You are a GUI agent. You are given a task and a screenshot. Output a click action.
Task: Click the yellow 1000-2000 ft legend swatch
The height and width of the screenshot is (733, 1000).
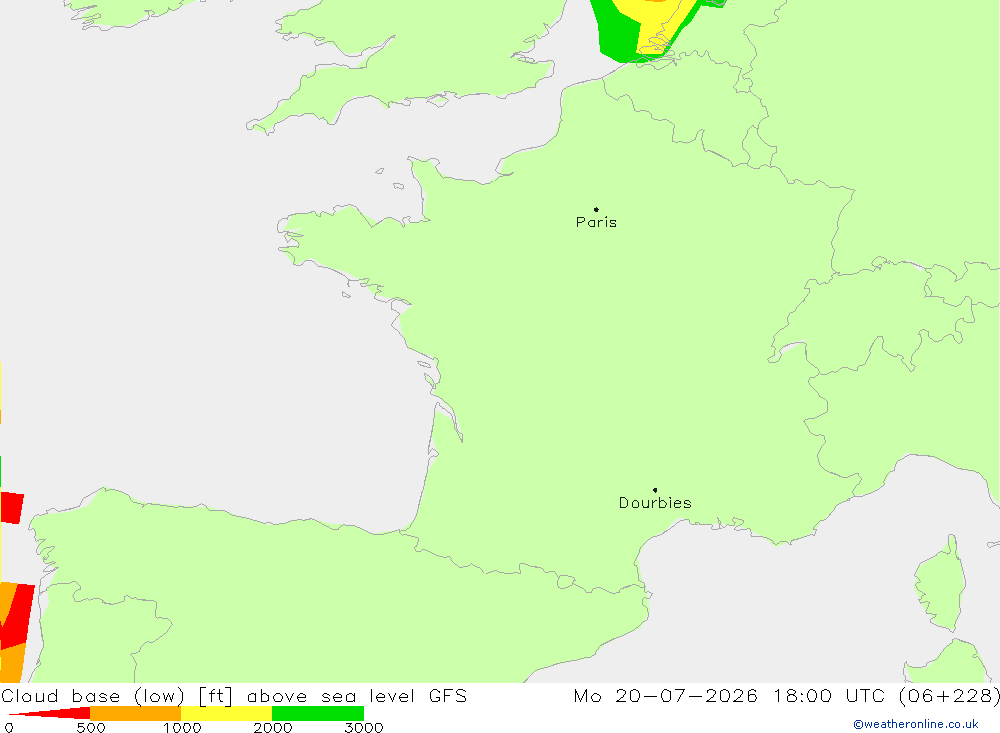(226, 713)
